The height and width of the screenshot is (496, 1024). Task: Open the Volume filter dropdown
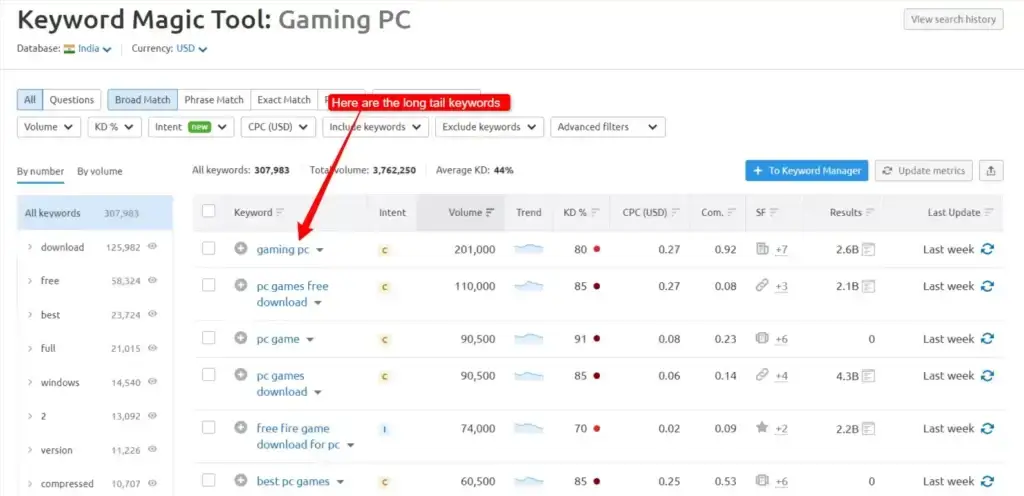point(49,127)
